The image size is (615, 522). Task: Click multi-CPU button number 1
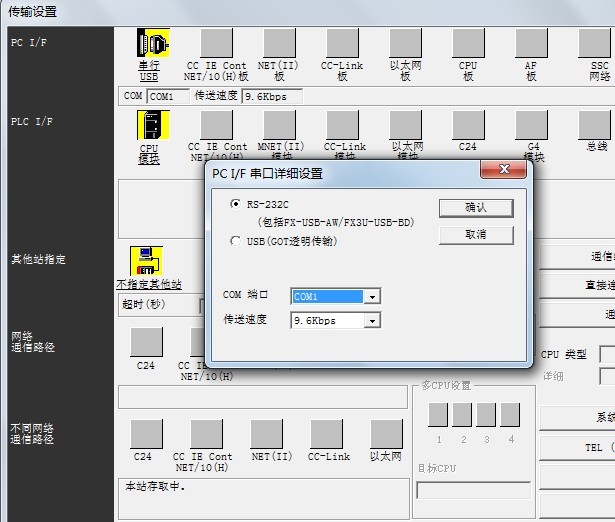(438, 414)
